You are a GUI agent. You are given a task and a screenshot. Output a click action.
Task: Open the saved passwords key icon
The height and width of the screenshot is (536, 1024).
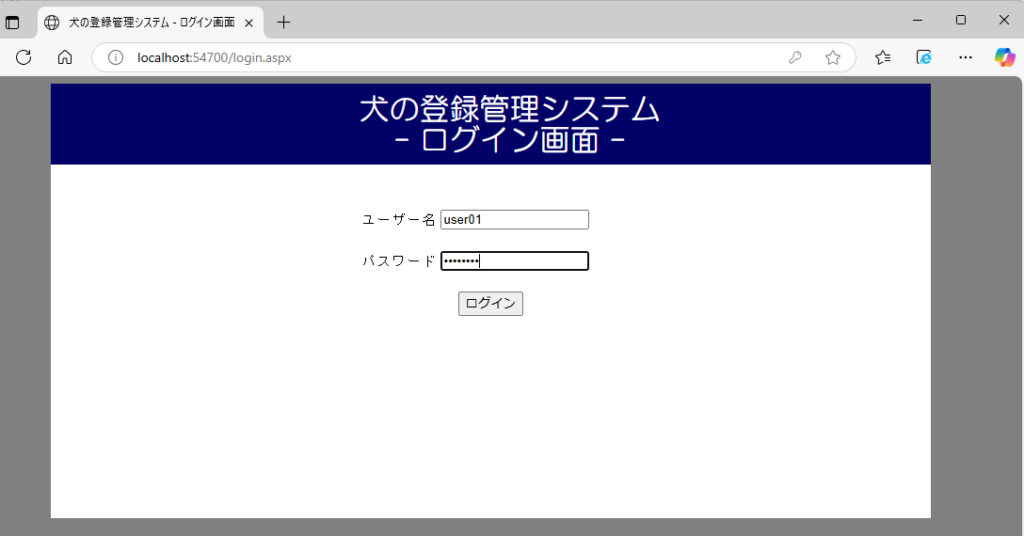tap(795, 58)
